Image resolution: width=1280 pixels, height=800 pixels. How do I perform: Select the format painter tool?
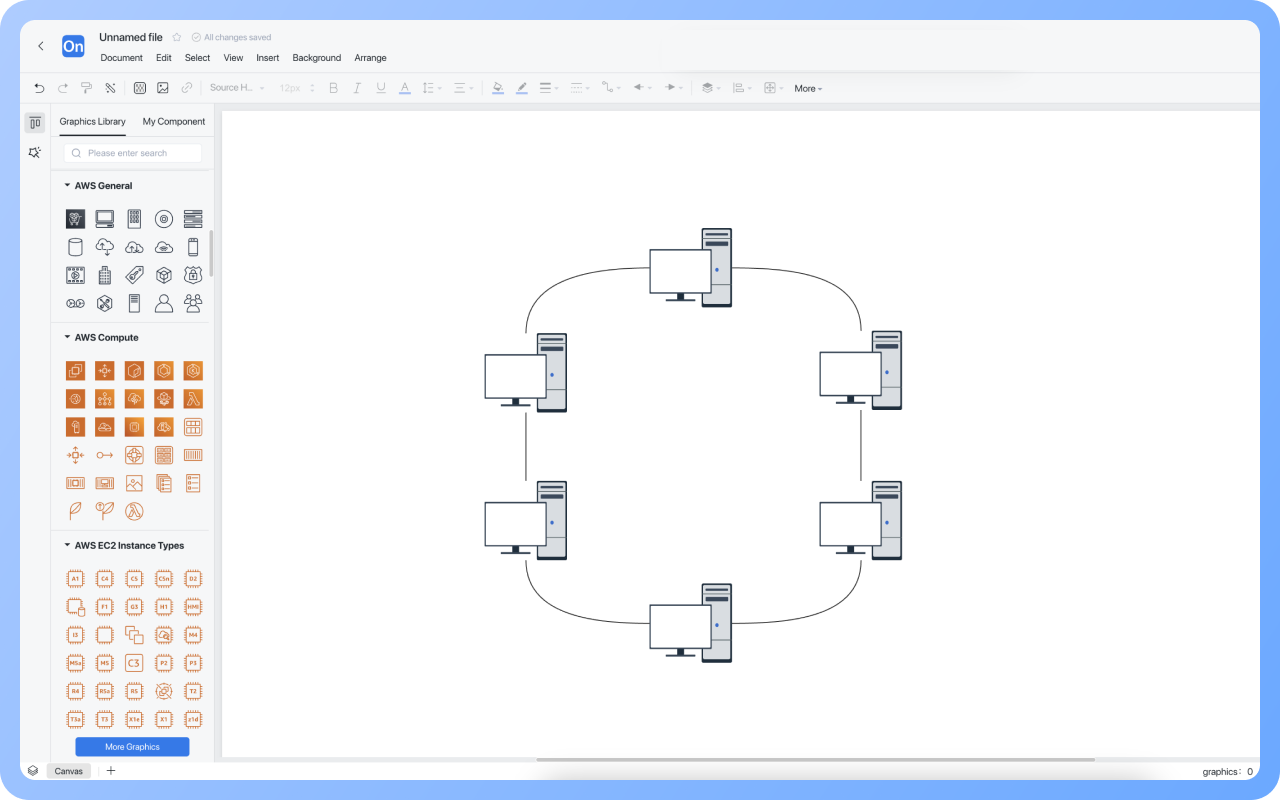point(87,88)
